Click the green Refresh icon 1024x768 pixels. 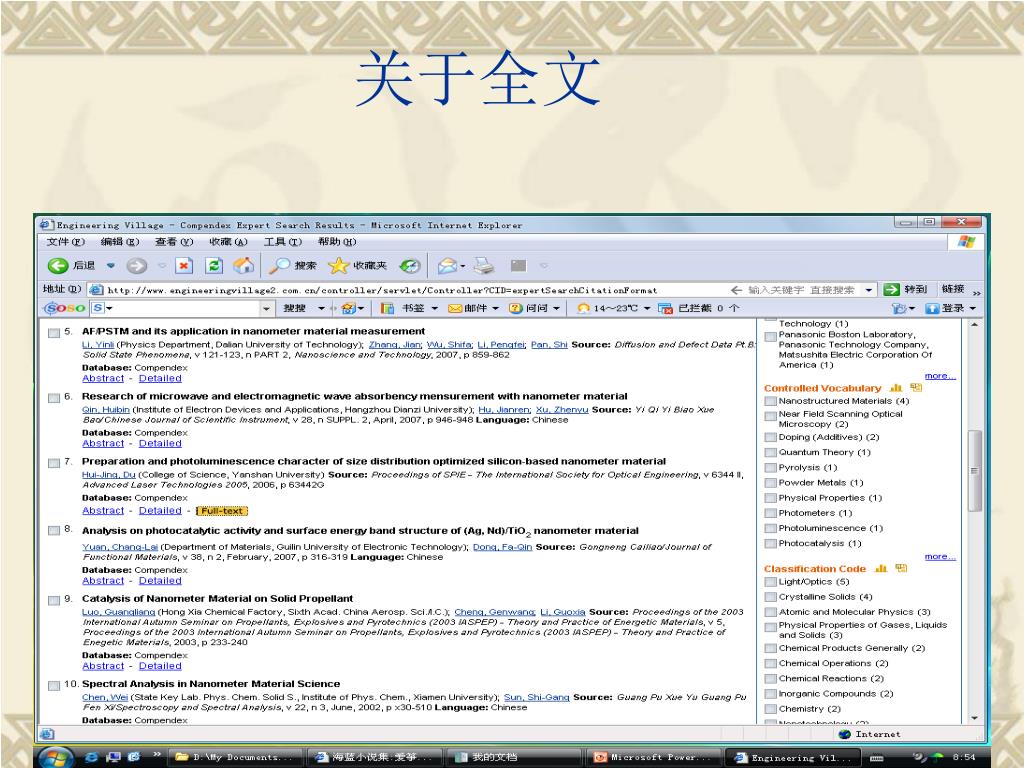214,266
